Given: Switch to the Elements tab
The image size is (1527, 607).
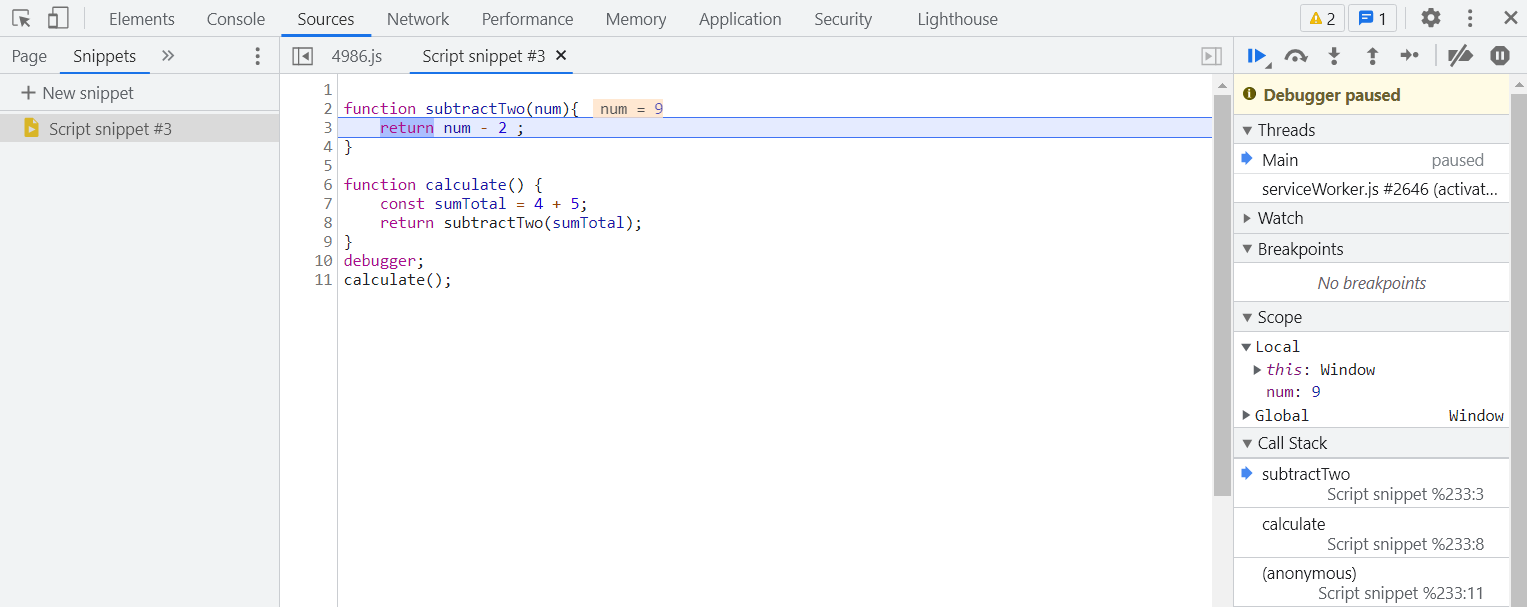Looking at the screenshot, I should [x=142, y=19].
